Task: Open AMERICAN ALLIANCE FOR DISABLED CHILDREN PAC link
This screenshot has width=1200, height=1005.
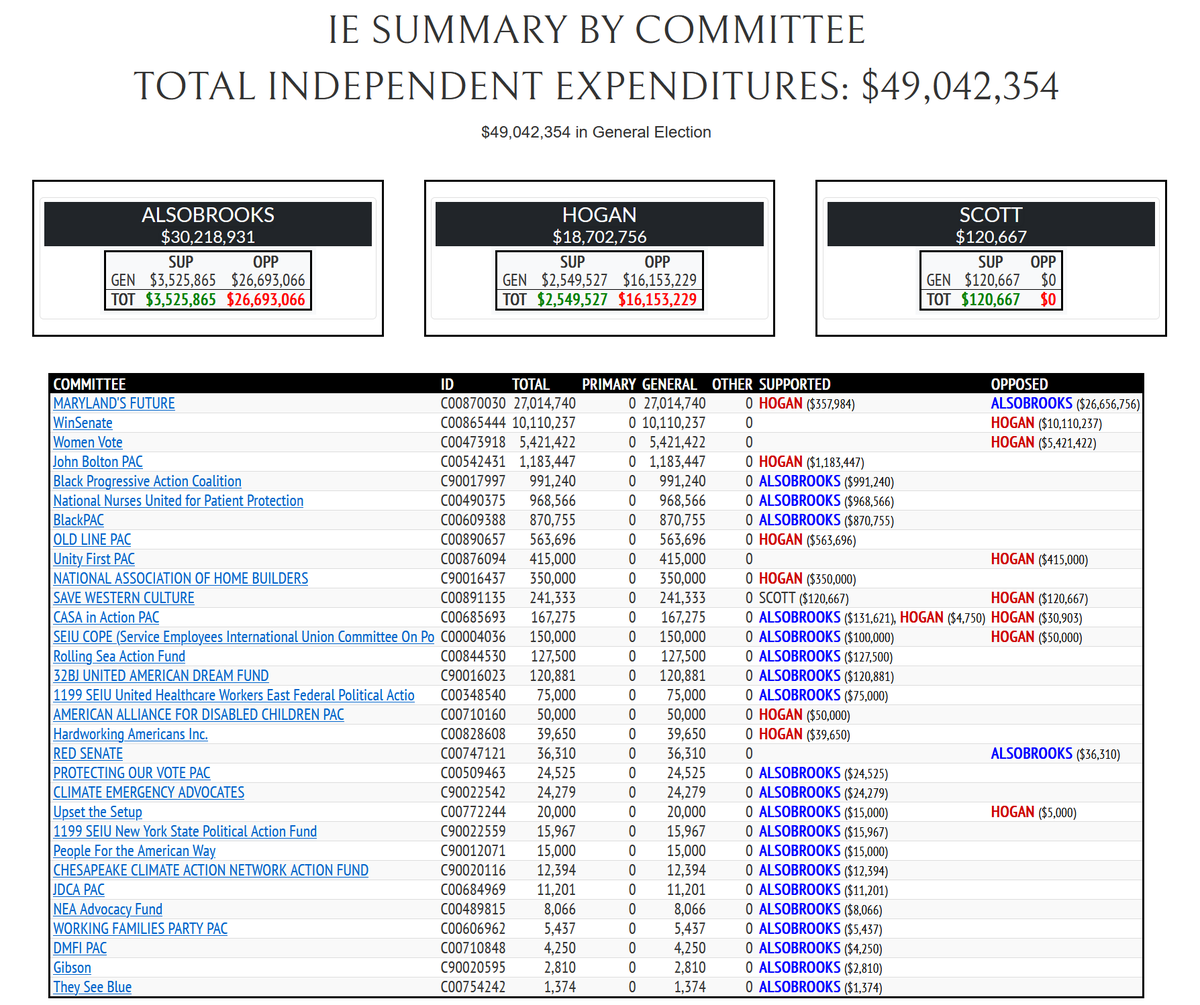Action: (198, 715)
